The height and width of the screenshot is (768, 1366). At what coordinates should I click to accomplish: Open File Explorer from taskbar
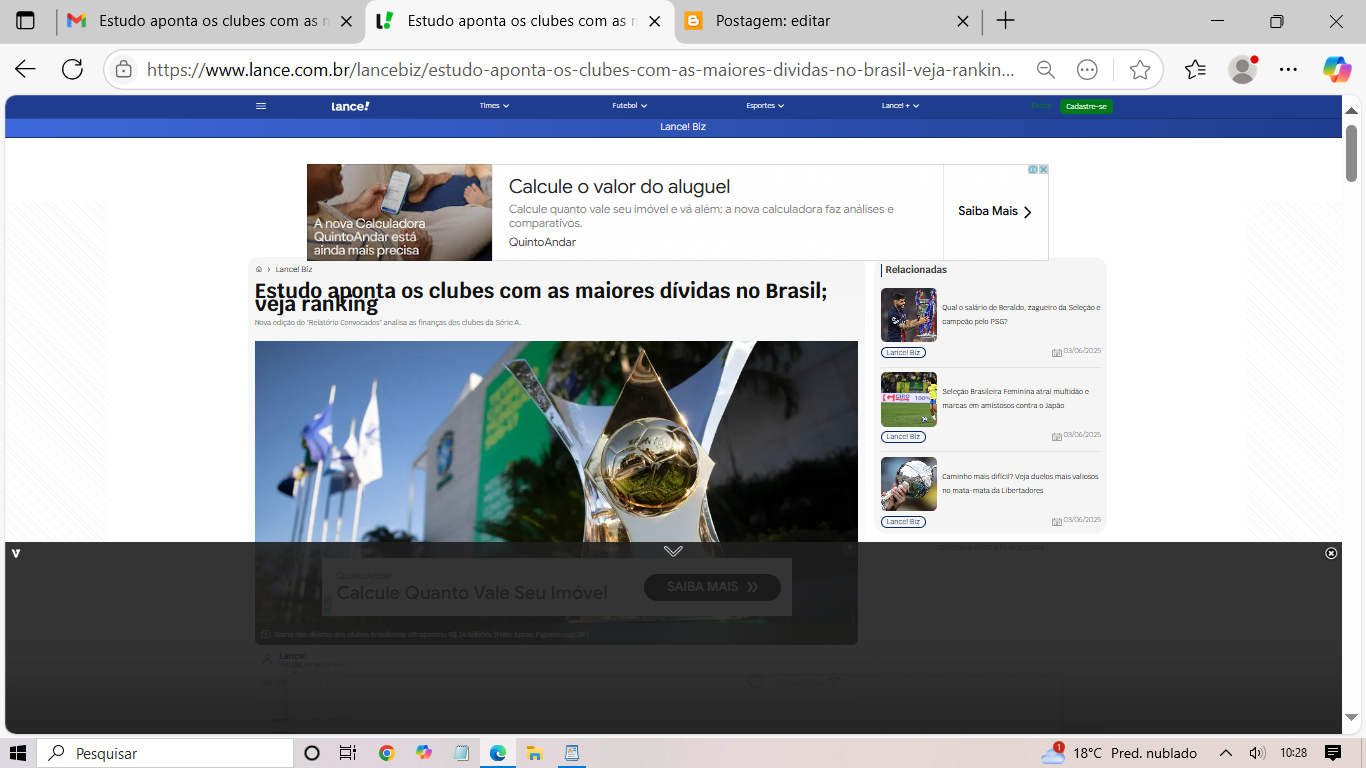tap(535, 753)
